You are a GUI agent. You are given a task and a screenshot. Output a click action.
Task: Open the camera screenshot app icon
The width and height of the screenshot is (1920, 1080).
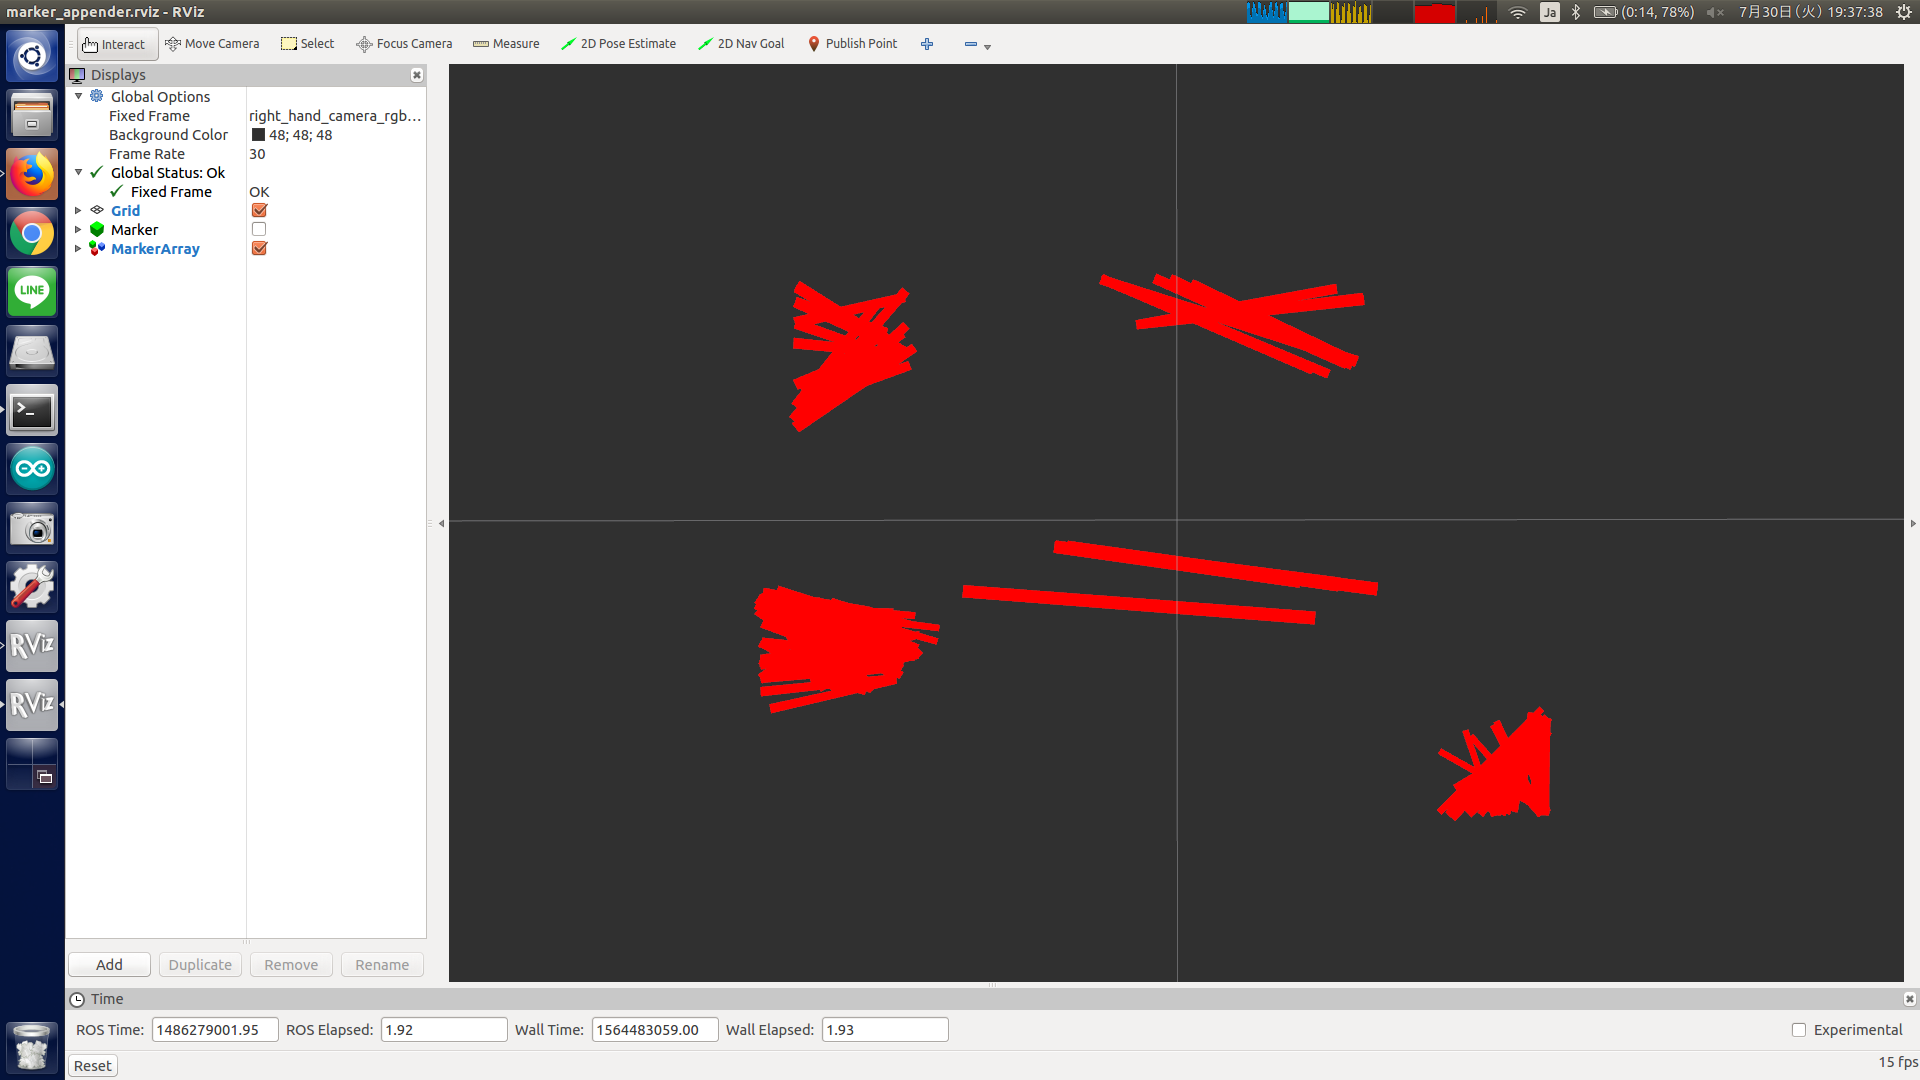click(x=32, y=528)
